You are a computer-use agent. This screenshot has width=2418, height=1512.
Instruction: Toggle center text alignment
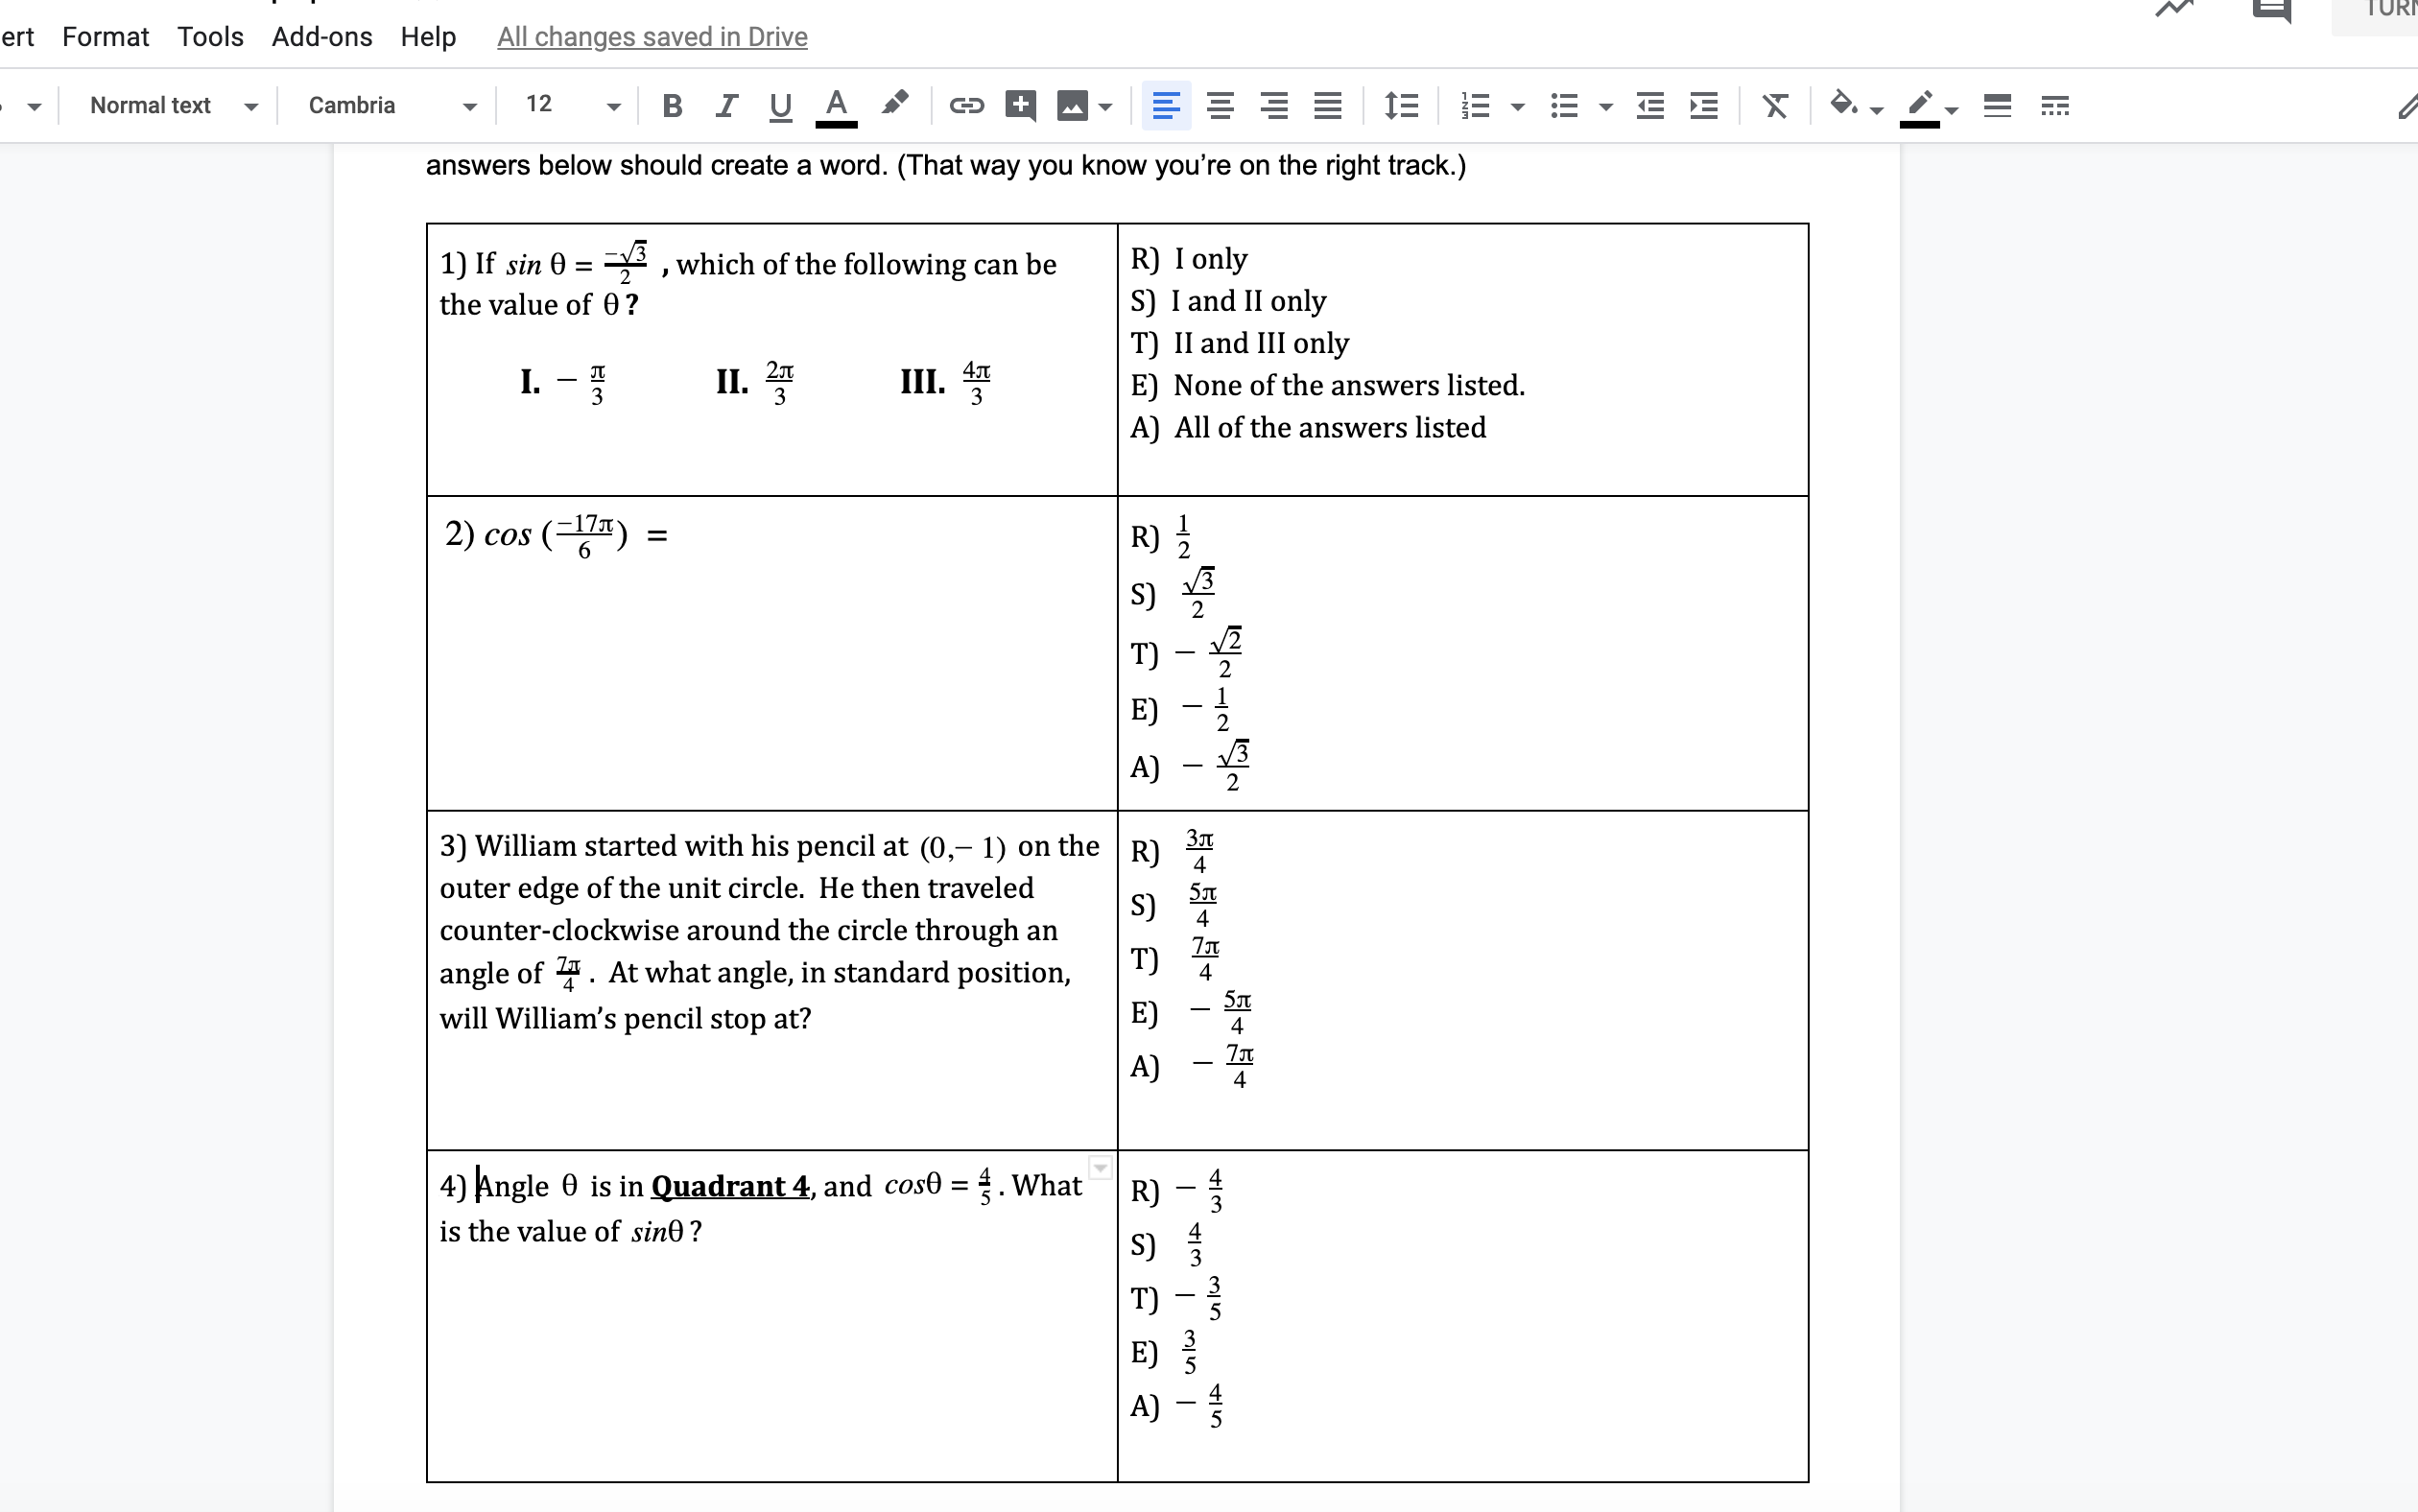[x=1219, y=105]
